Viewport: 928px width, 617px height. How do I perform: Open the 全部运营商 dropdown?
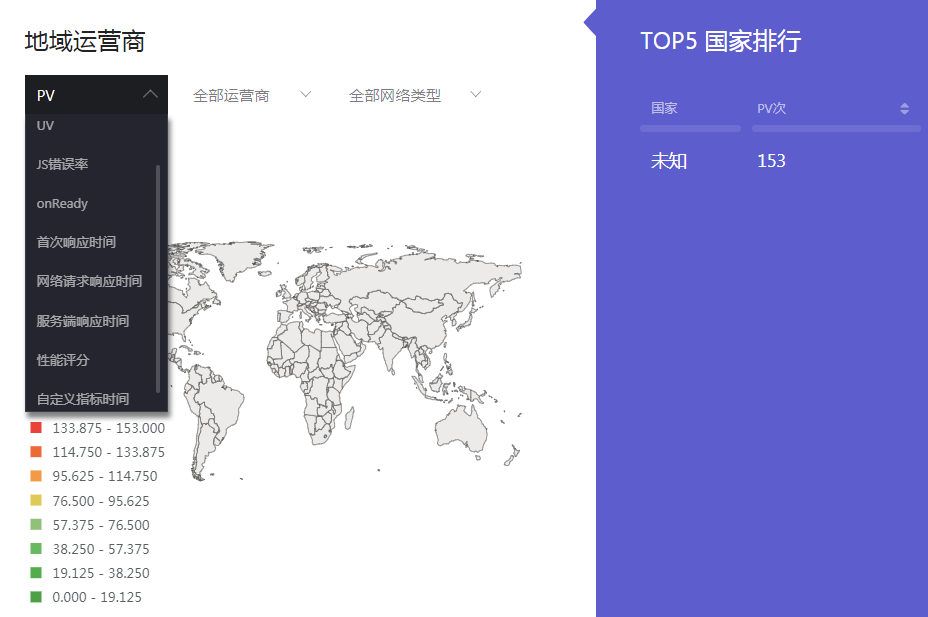coord(252,95)
